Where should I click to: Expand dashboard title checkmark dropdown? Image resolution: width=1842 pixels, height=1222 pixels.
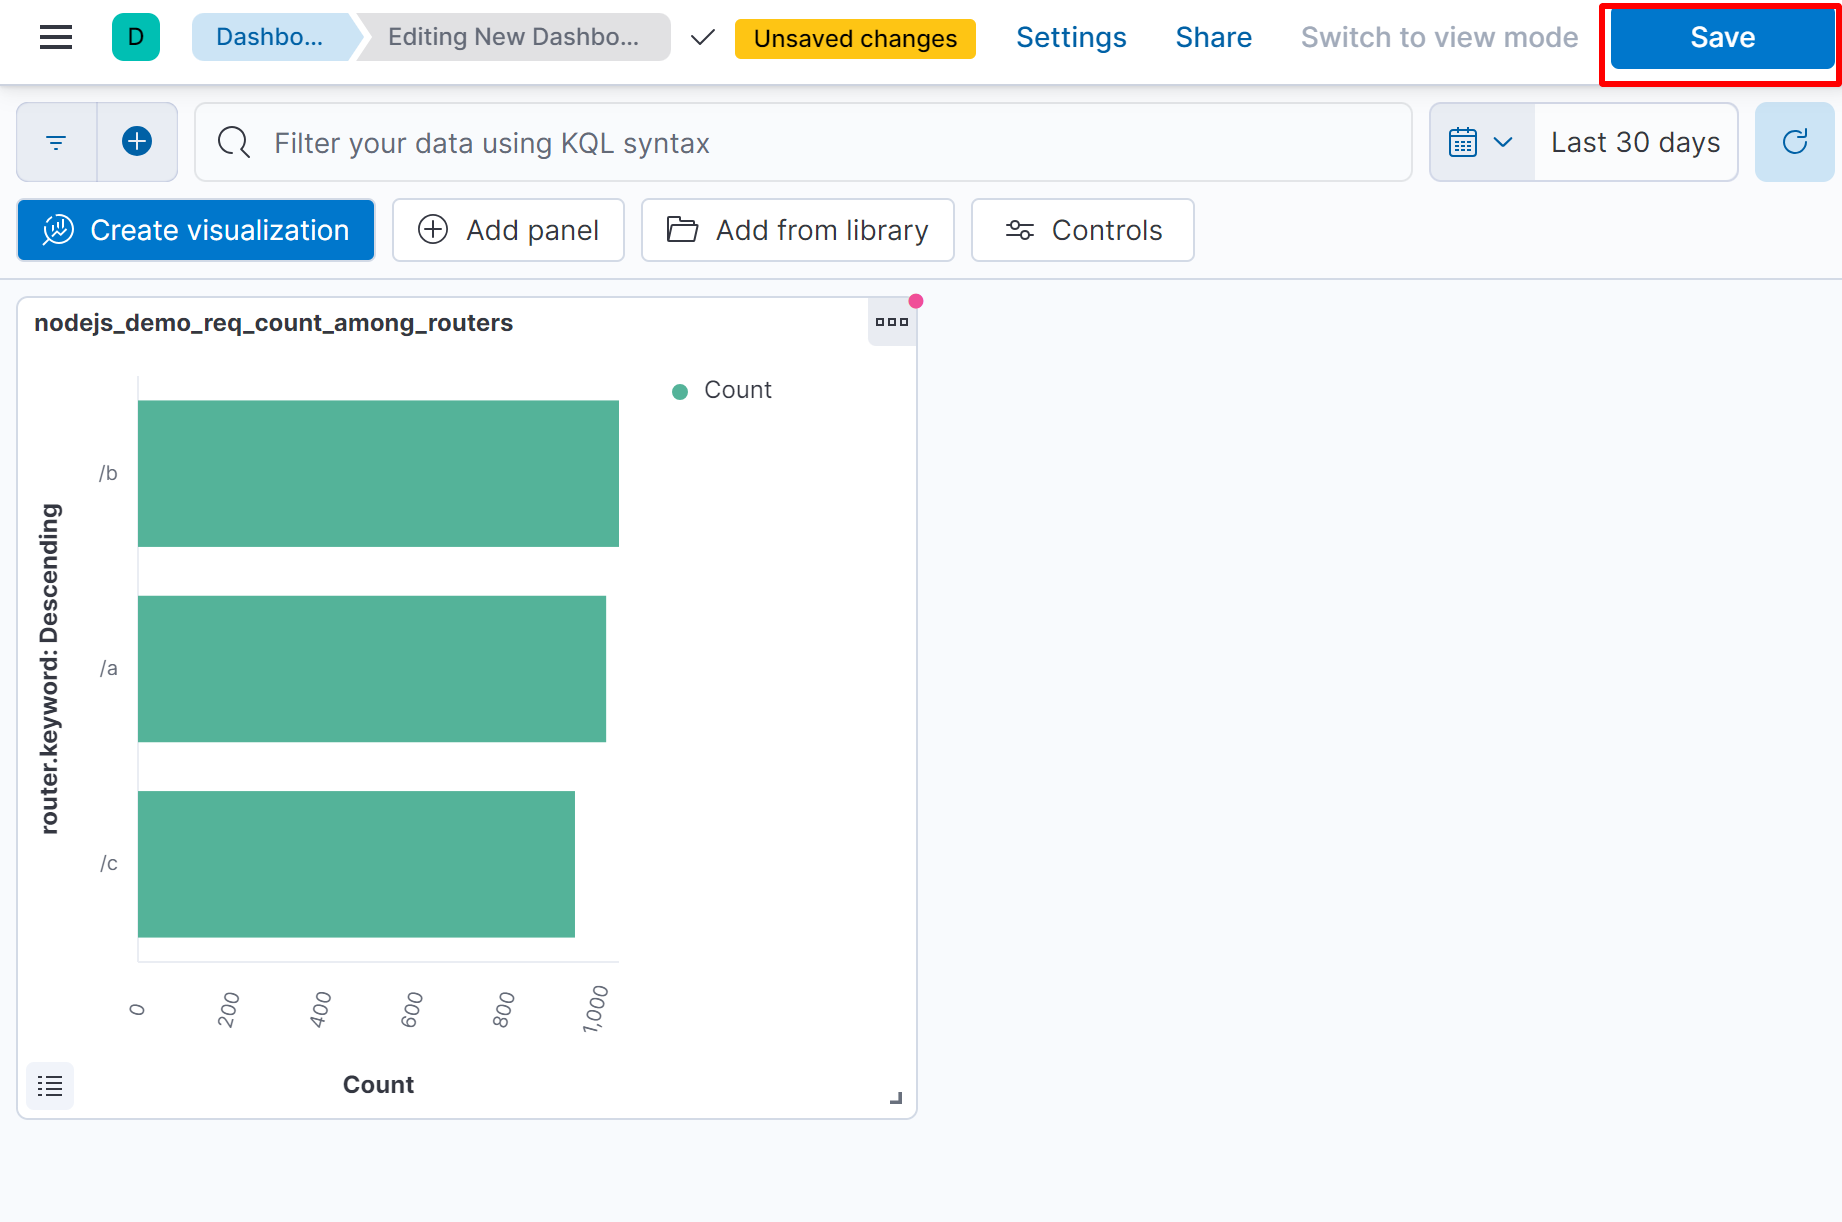[703, 38]
